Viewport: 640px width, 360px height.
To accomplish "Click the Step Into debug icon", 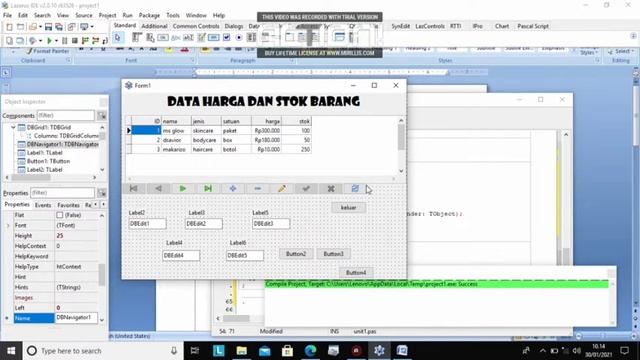I will (85, 40).
